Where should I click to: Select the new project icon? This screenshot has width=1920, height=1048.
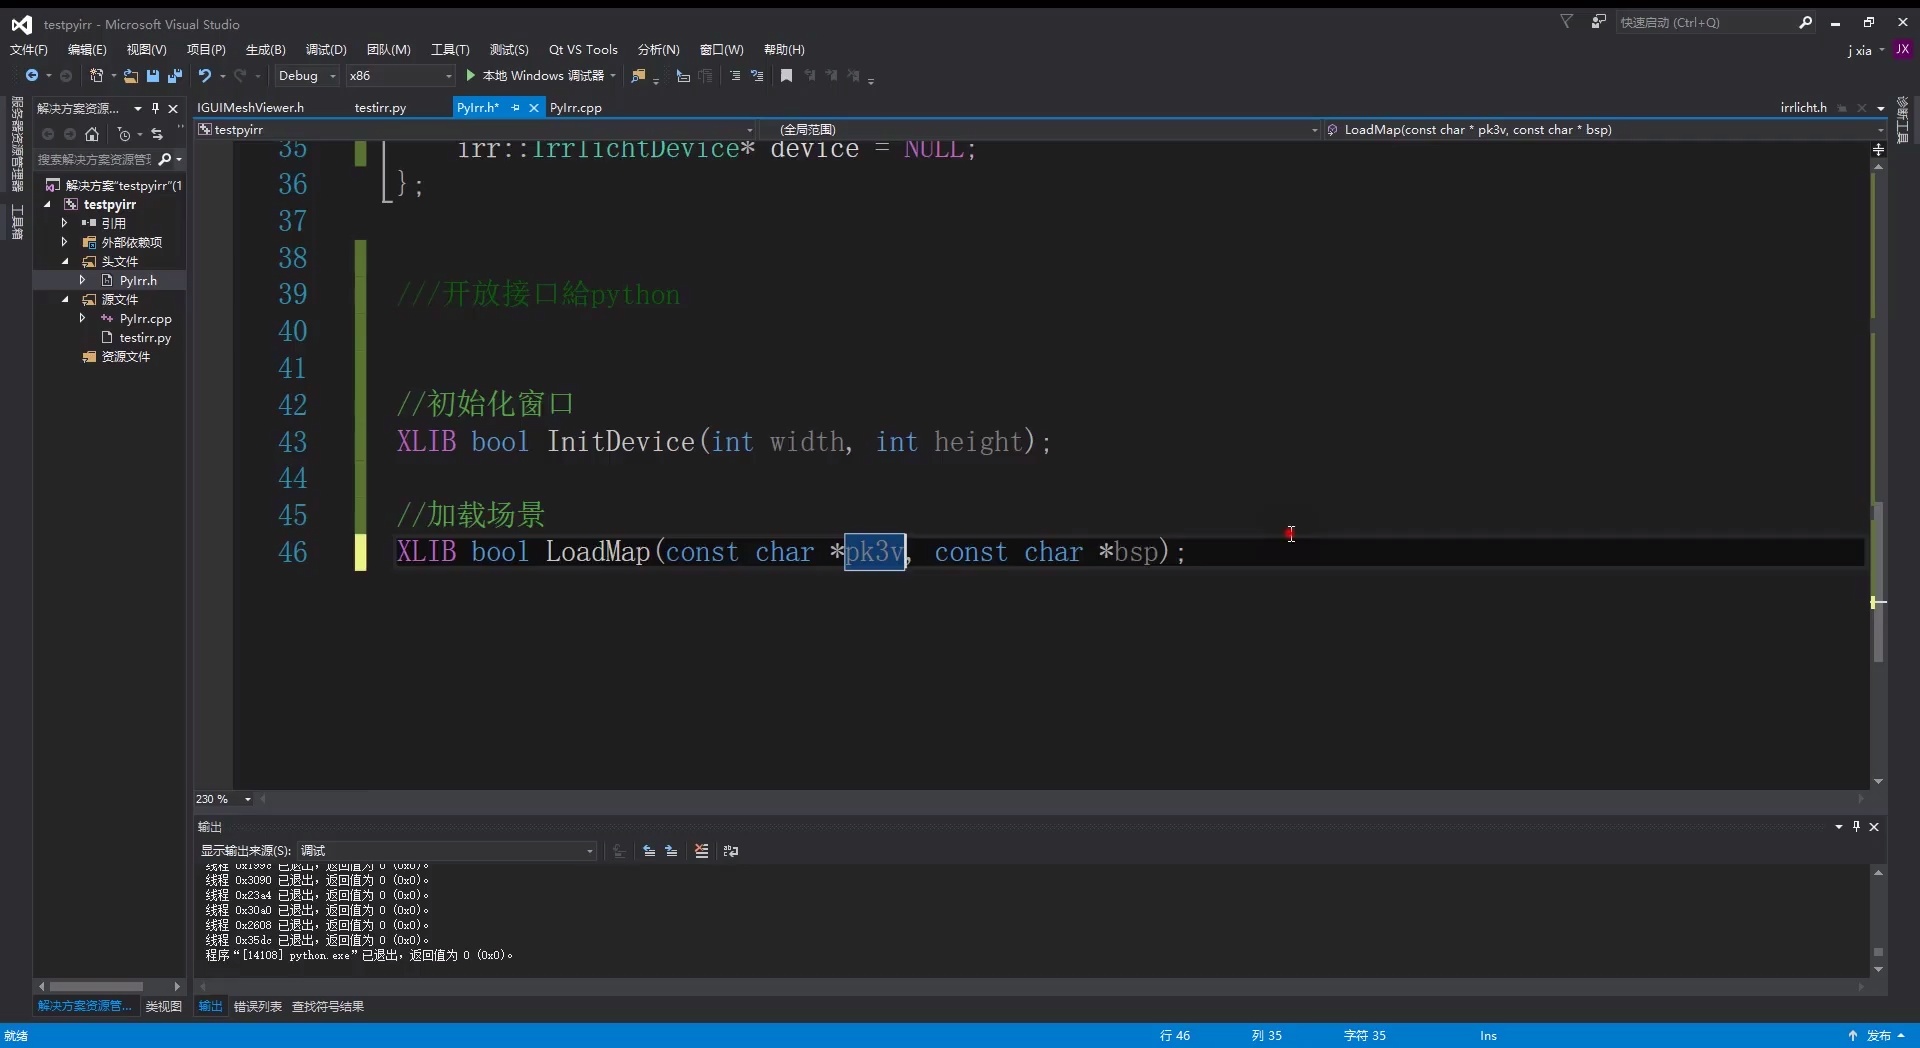[x=99, y=76]
